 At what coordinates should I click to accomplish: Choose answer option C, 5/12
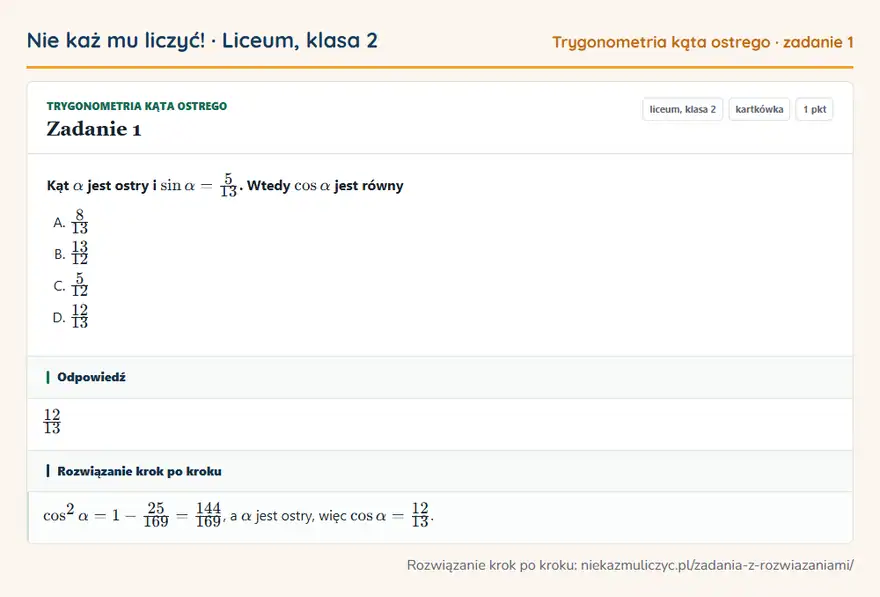[x=71, y=286]
